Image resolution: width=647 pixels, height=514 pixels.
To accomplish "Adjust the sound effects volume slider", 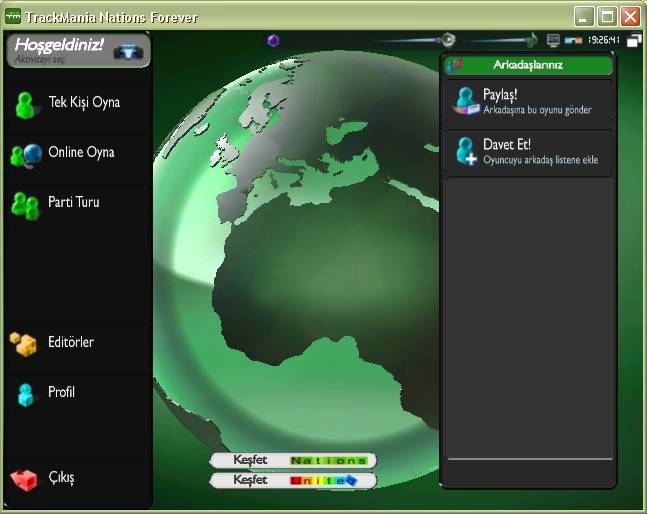I will tap(409, 40).
